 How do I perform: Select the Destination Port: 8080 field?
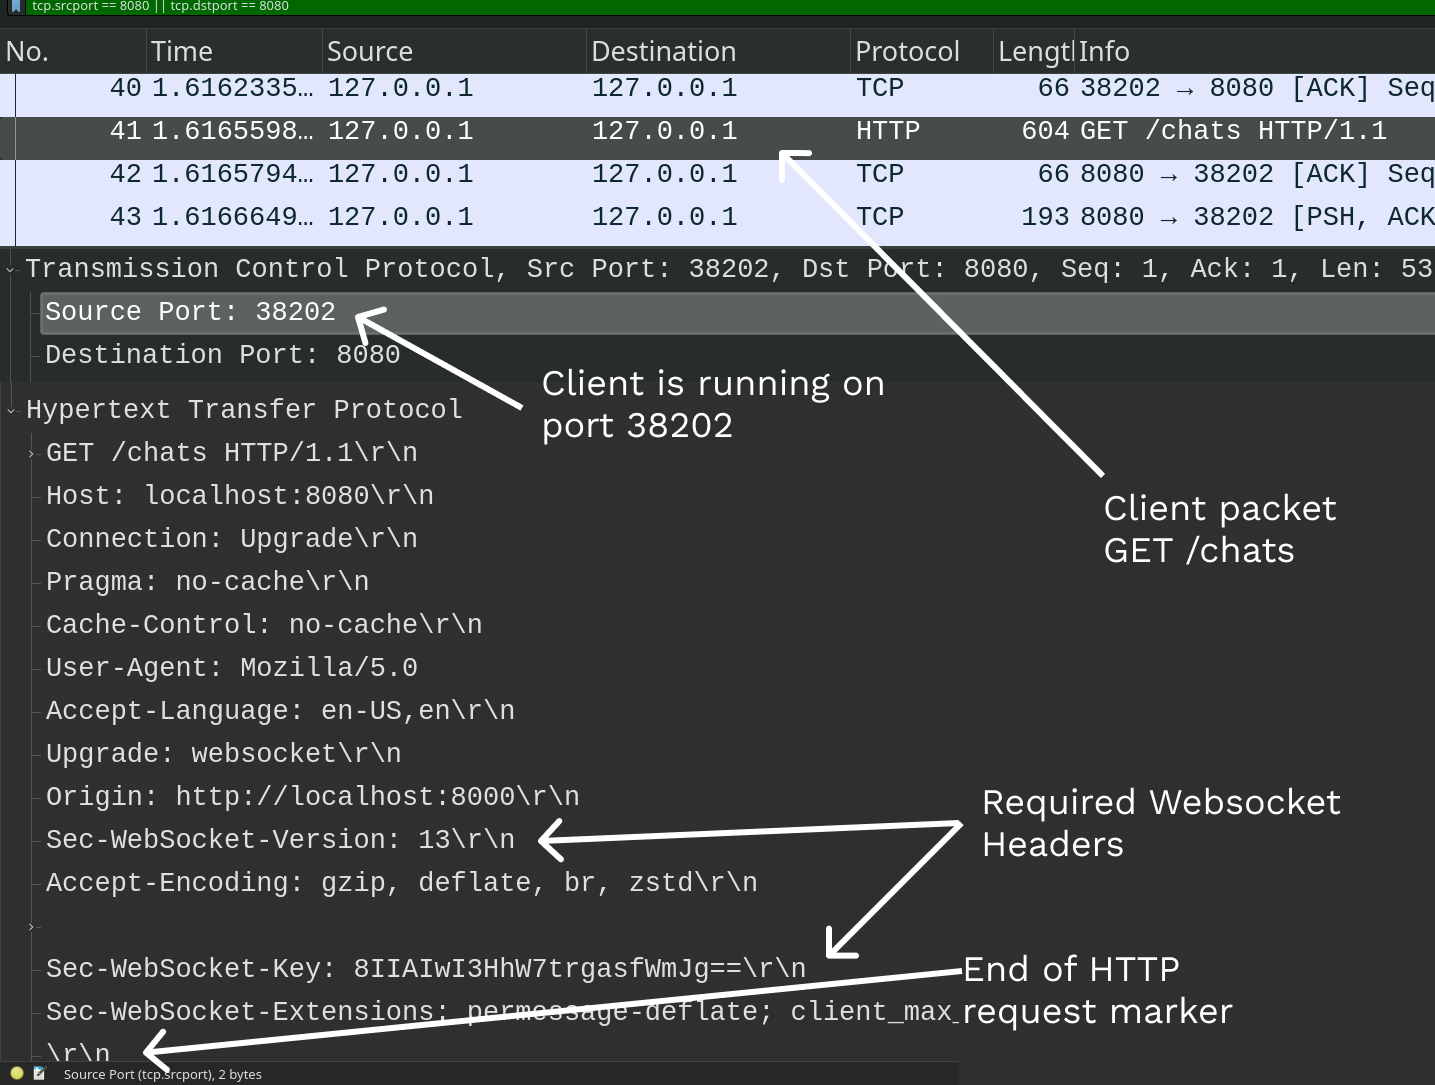222,355
